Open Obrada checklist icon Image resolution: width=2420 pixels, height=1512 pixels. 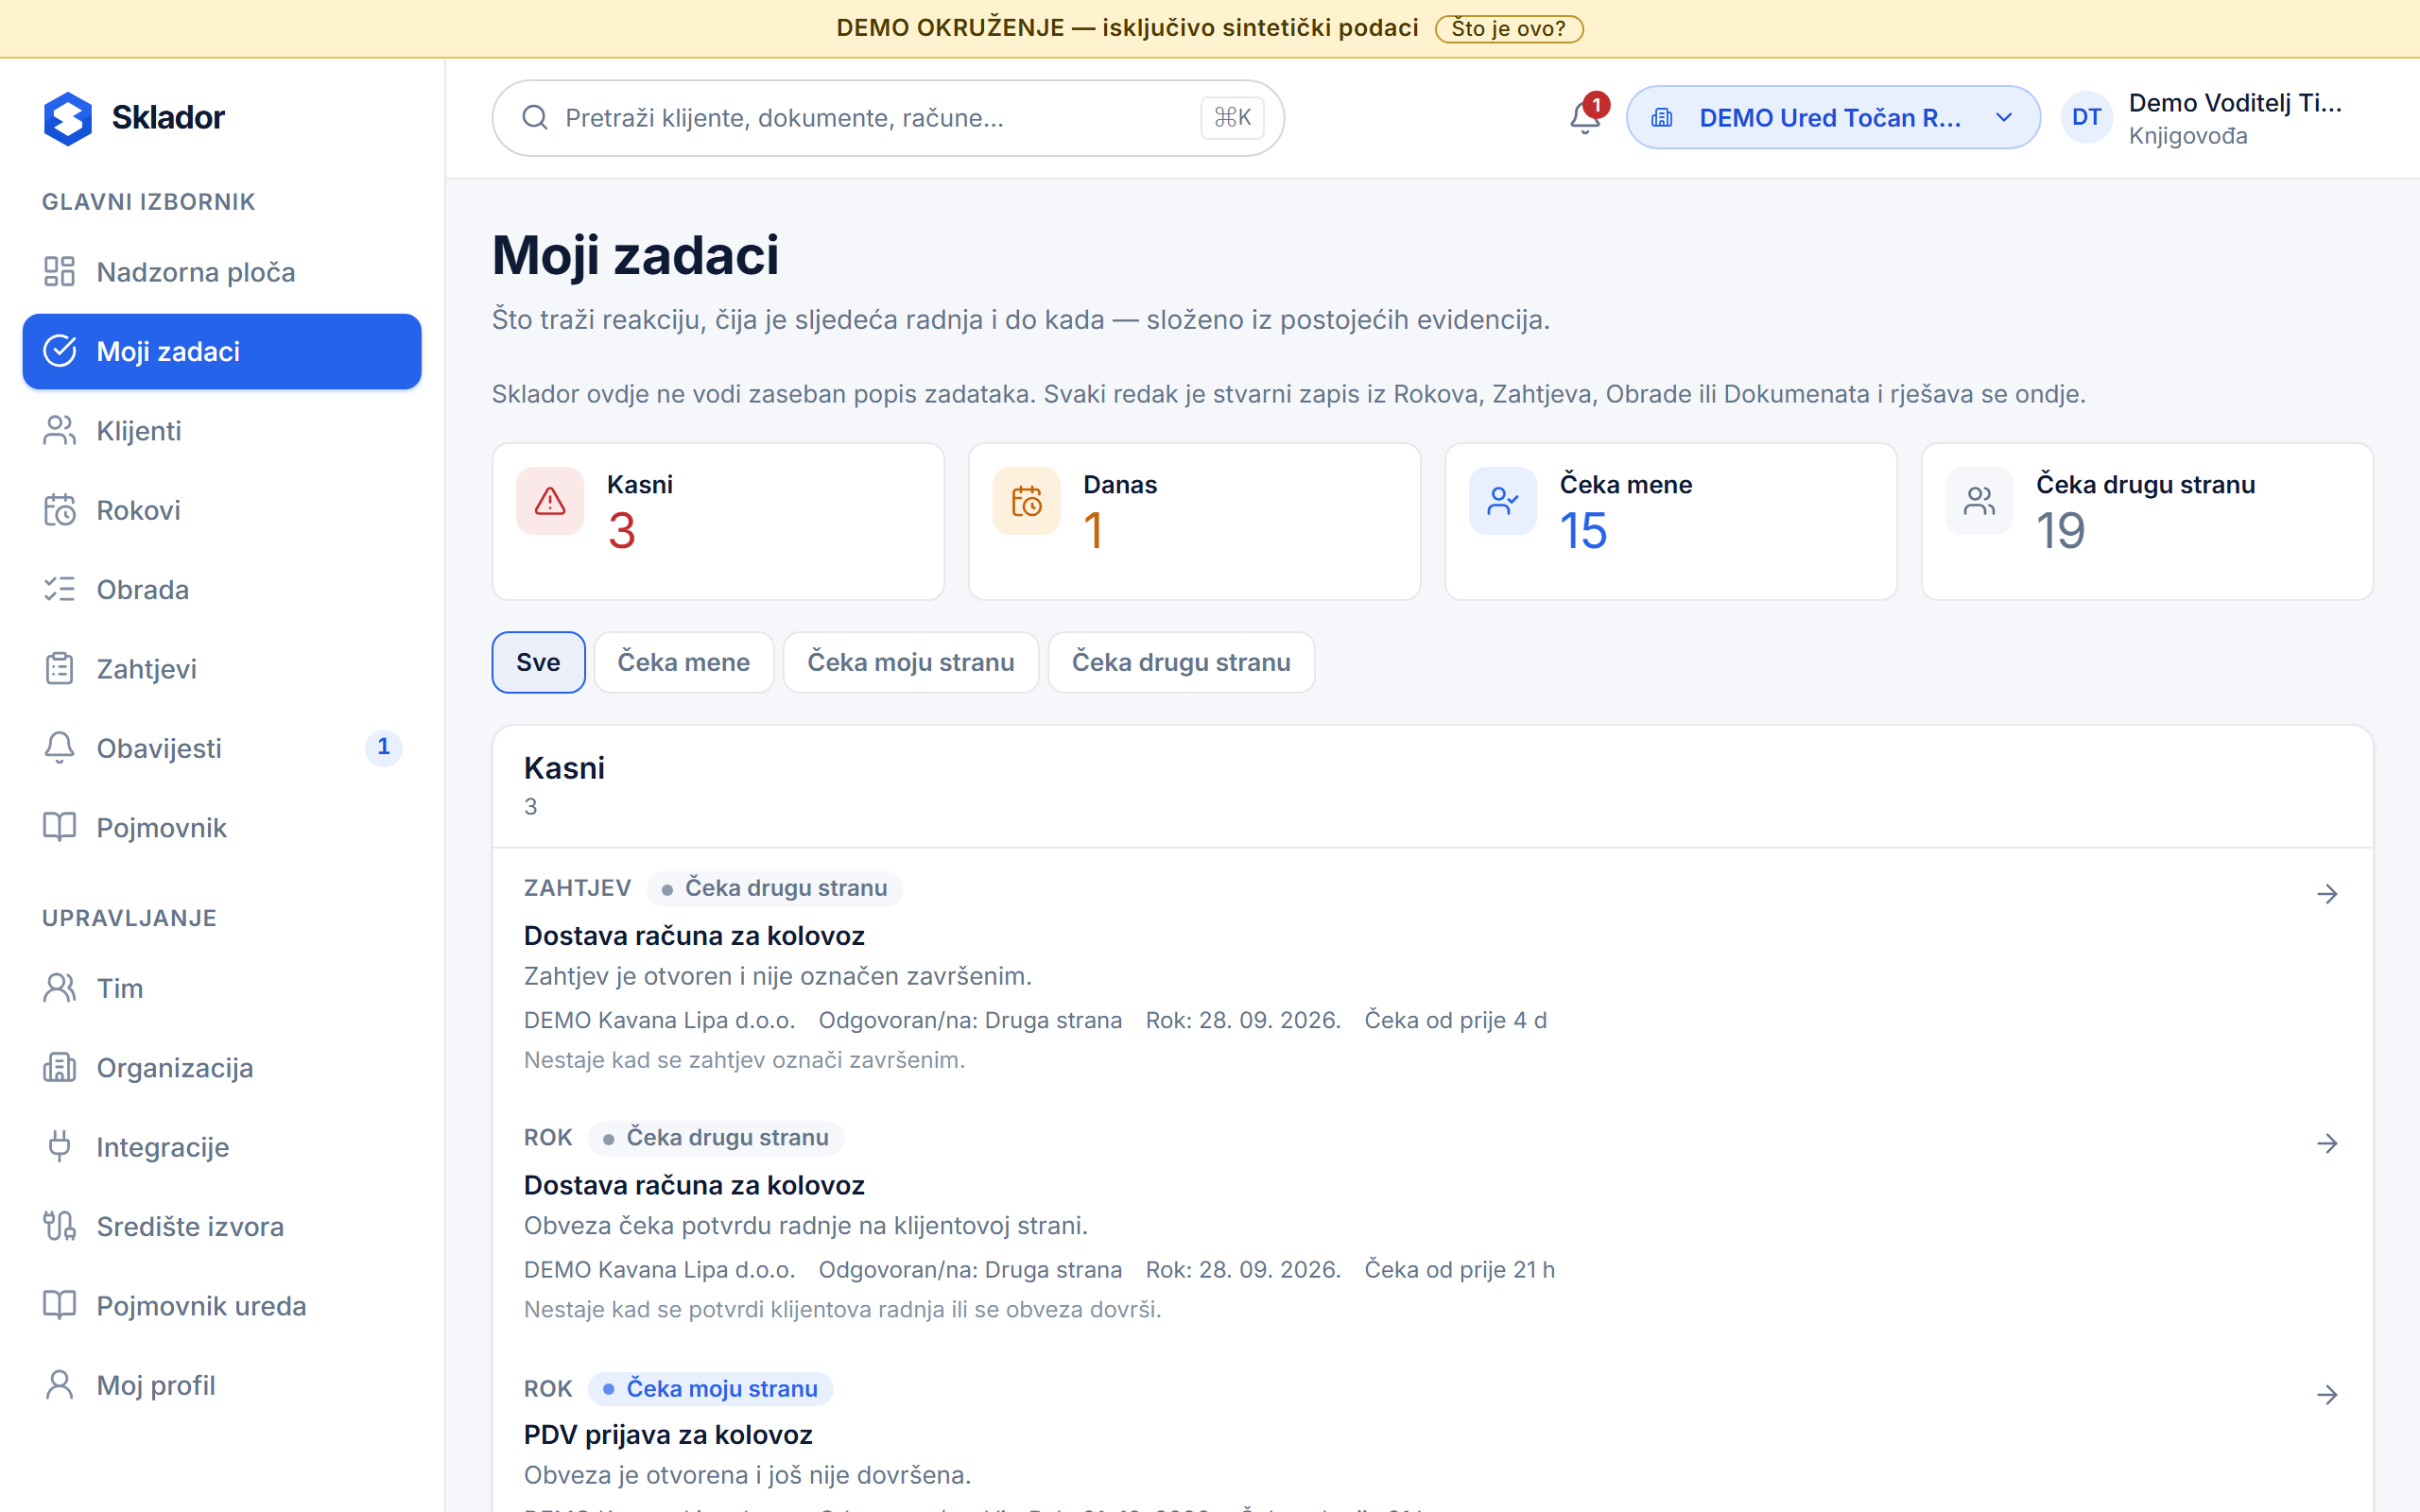click(59, 589)
